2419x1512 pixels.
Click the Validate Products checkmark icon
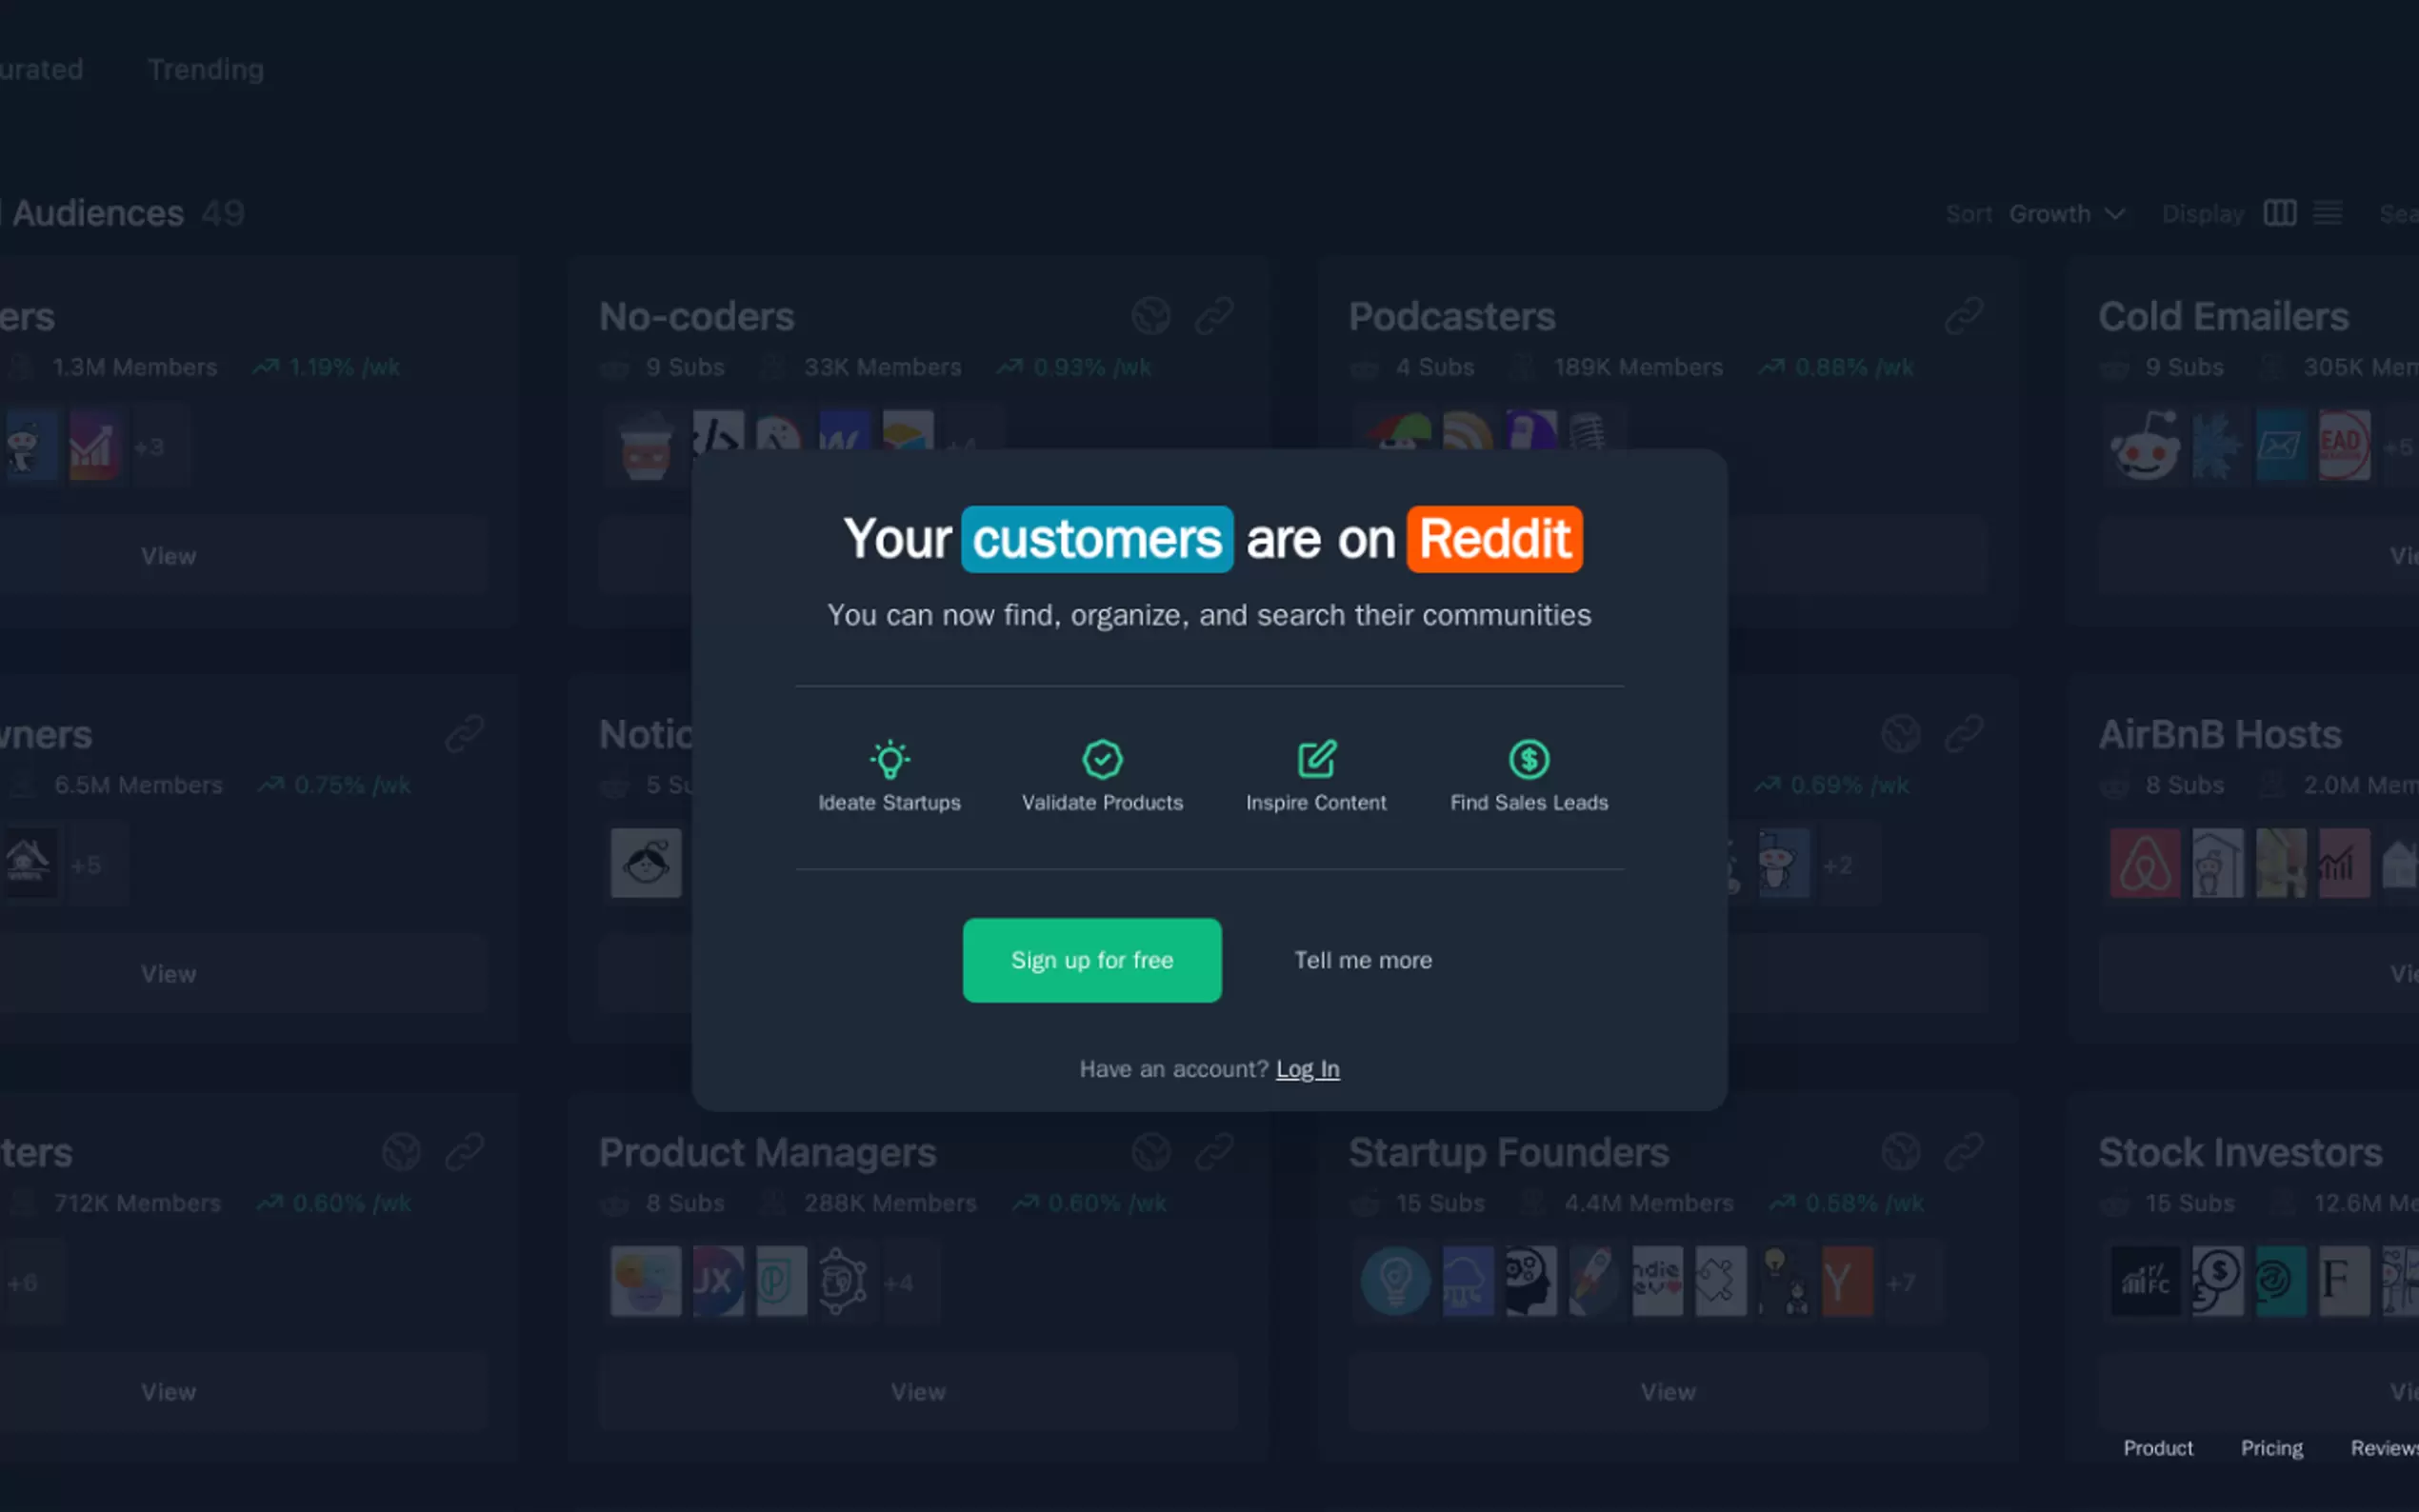1102,760
